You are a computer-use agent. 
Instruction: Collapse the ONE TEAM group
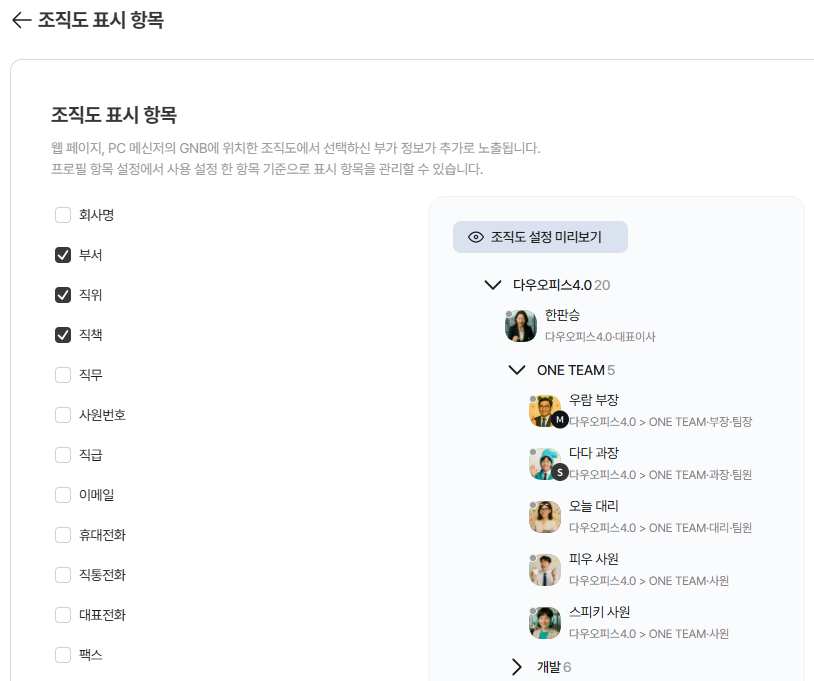tap(517, 370)
